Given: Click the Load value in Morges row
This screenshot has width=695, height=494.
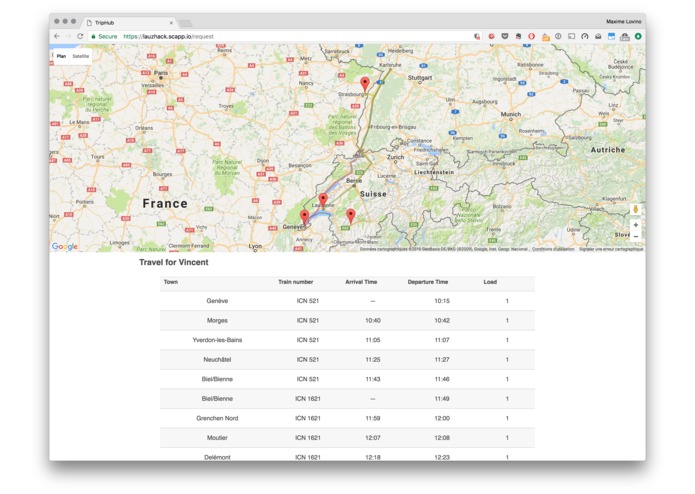Looking at the screenshot, I should (507, 320).
